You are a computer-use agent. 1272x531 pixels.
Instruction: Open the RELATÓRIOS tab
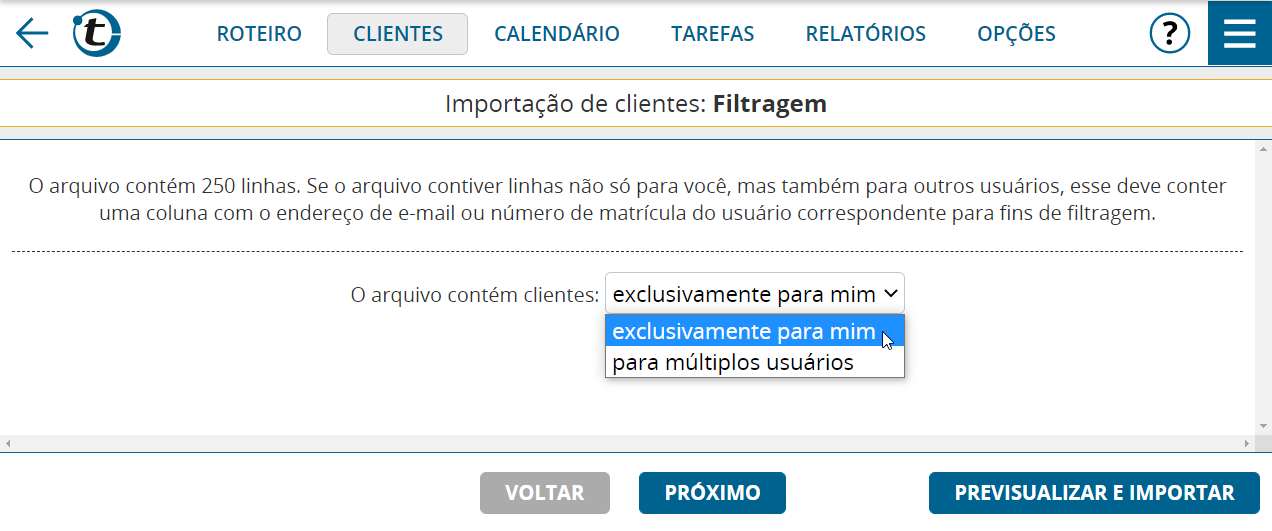(x=866, y=34)
